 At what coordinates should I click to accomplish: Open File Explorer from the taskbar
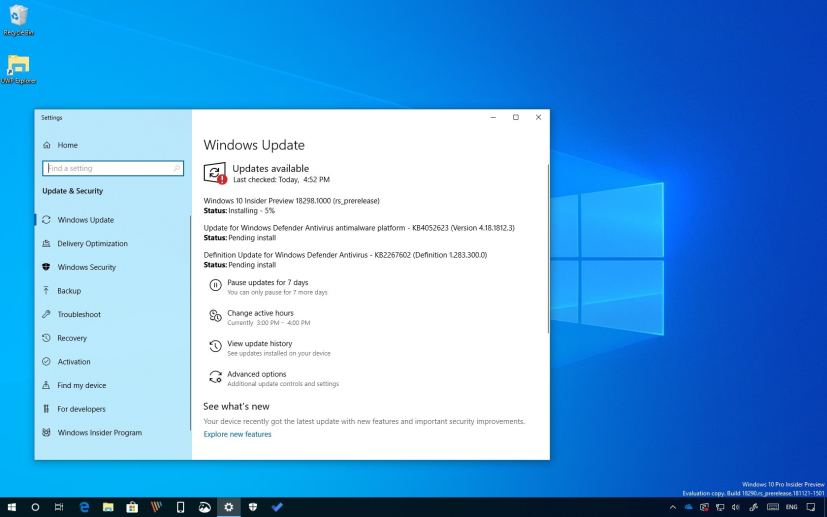coord(108,508)
